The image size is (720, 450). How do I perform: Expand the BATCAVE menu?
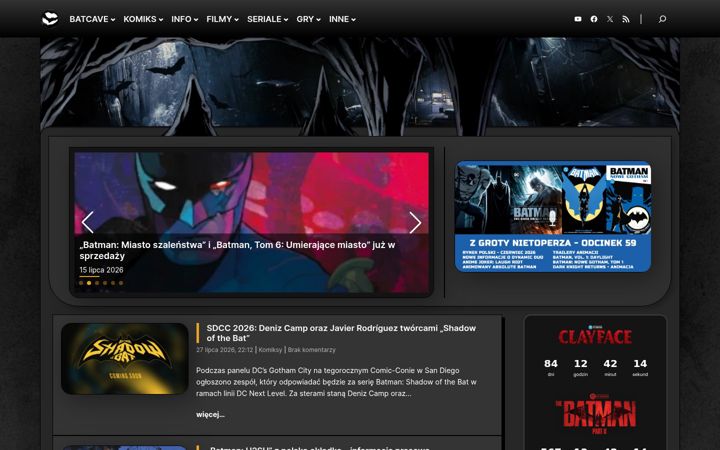tap(92, 19)
